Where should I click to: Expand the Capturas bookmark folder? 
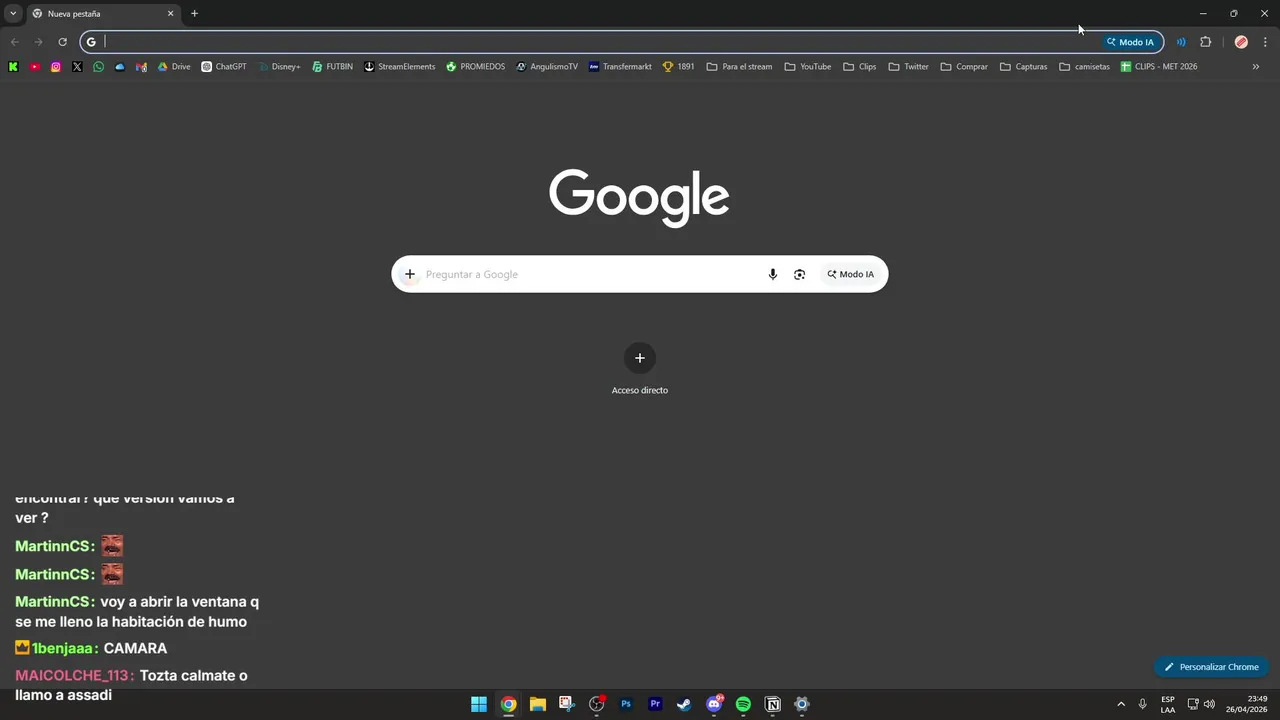(1023, 67)
